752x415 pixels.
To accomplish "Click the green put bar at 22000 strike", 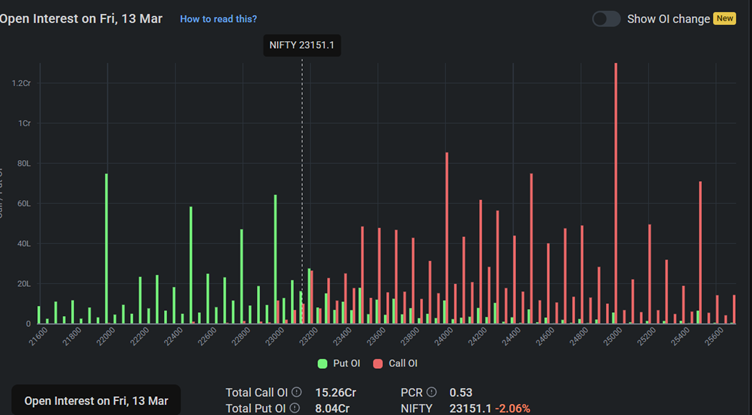I will click(106, 250).
